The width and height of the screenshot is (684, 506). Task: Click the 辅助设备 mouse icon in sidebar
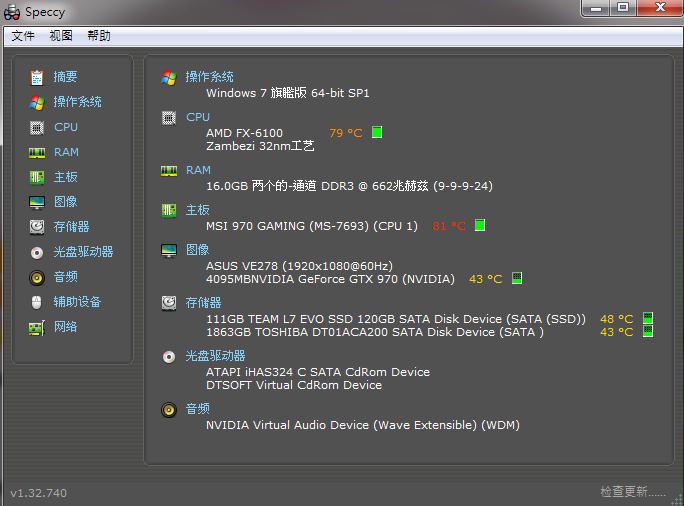37,302
